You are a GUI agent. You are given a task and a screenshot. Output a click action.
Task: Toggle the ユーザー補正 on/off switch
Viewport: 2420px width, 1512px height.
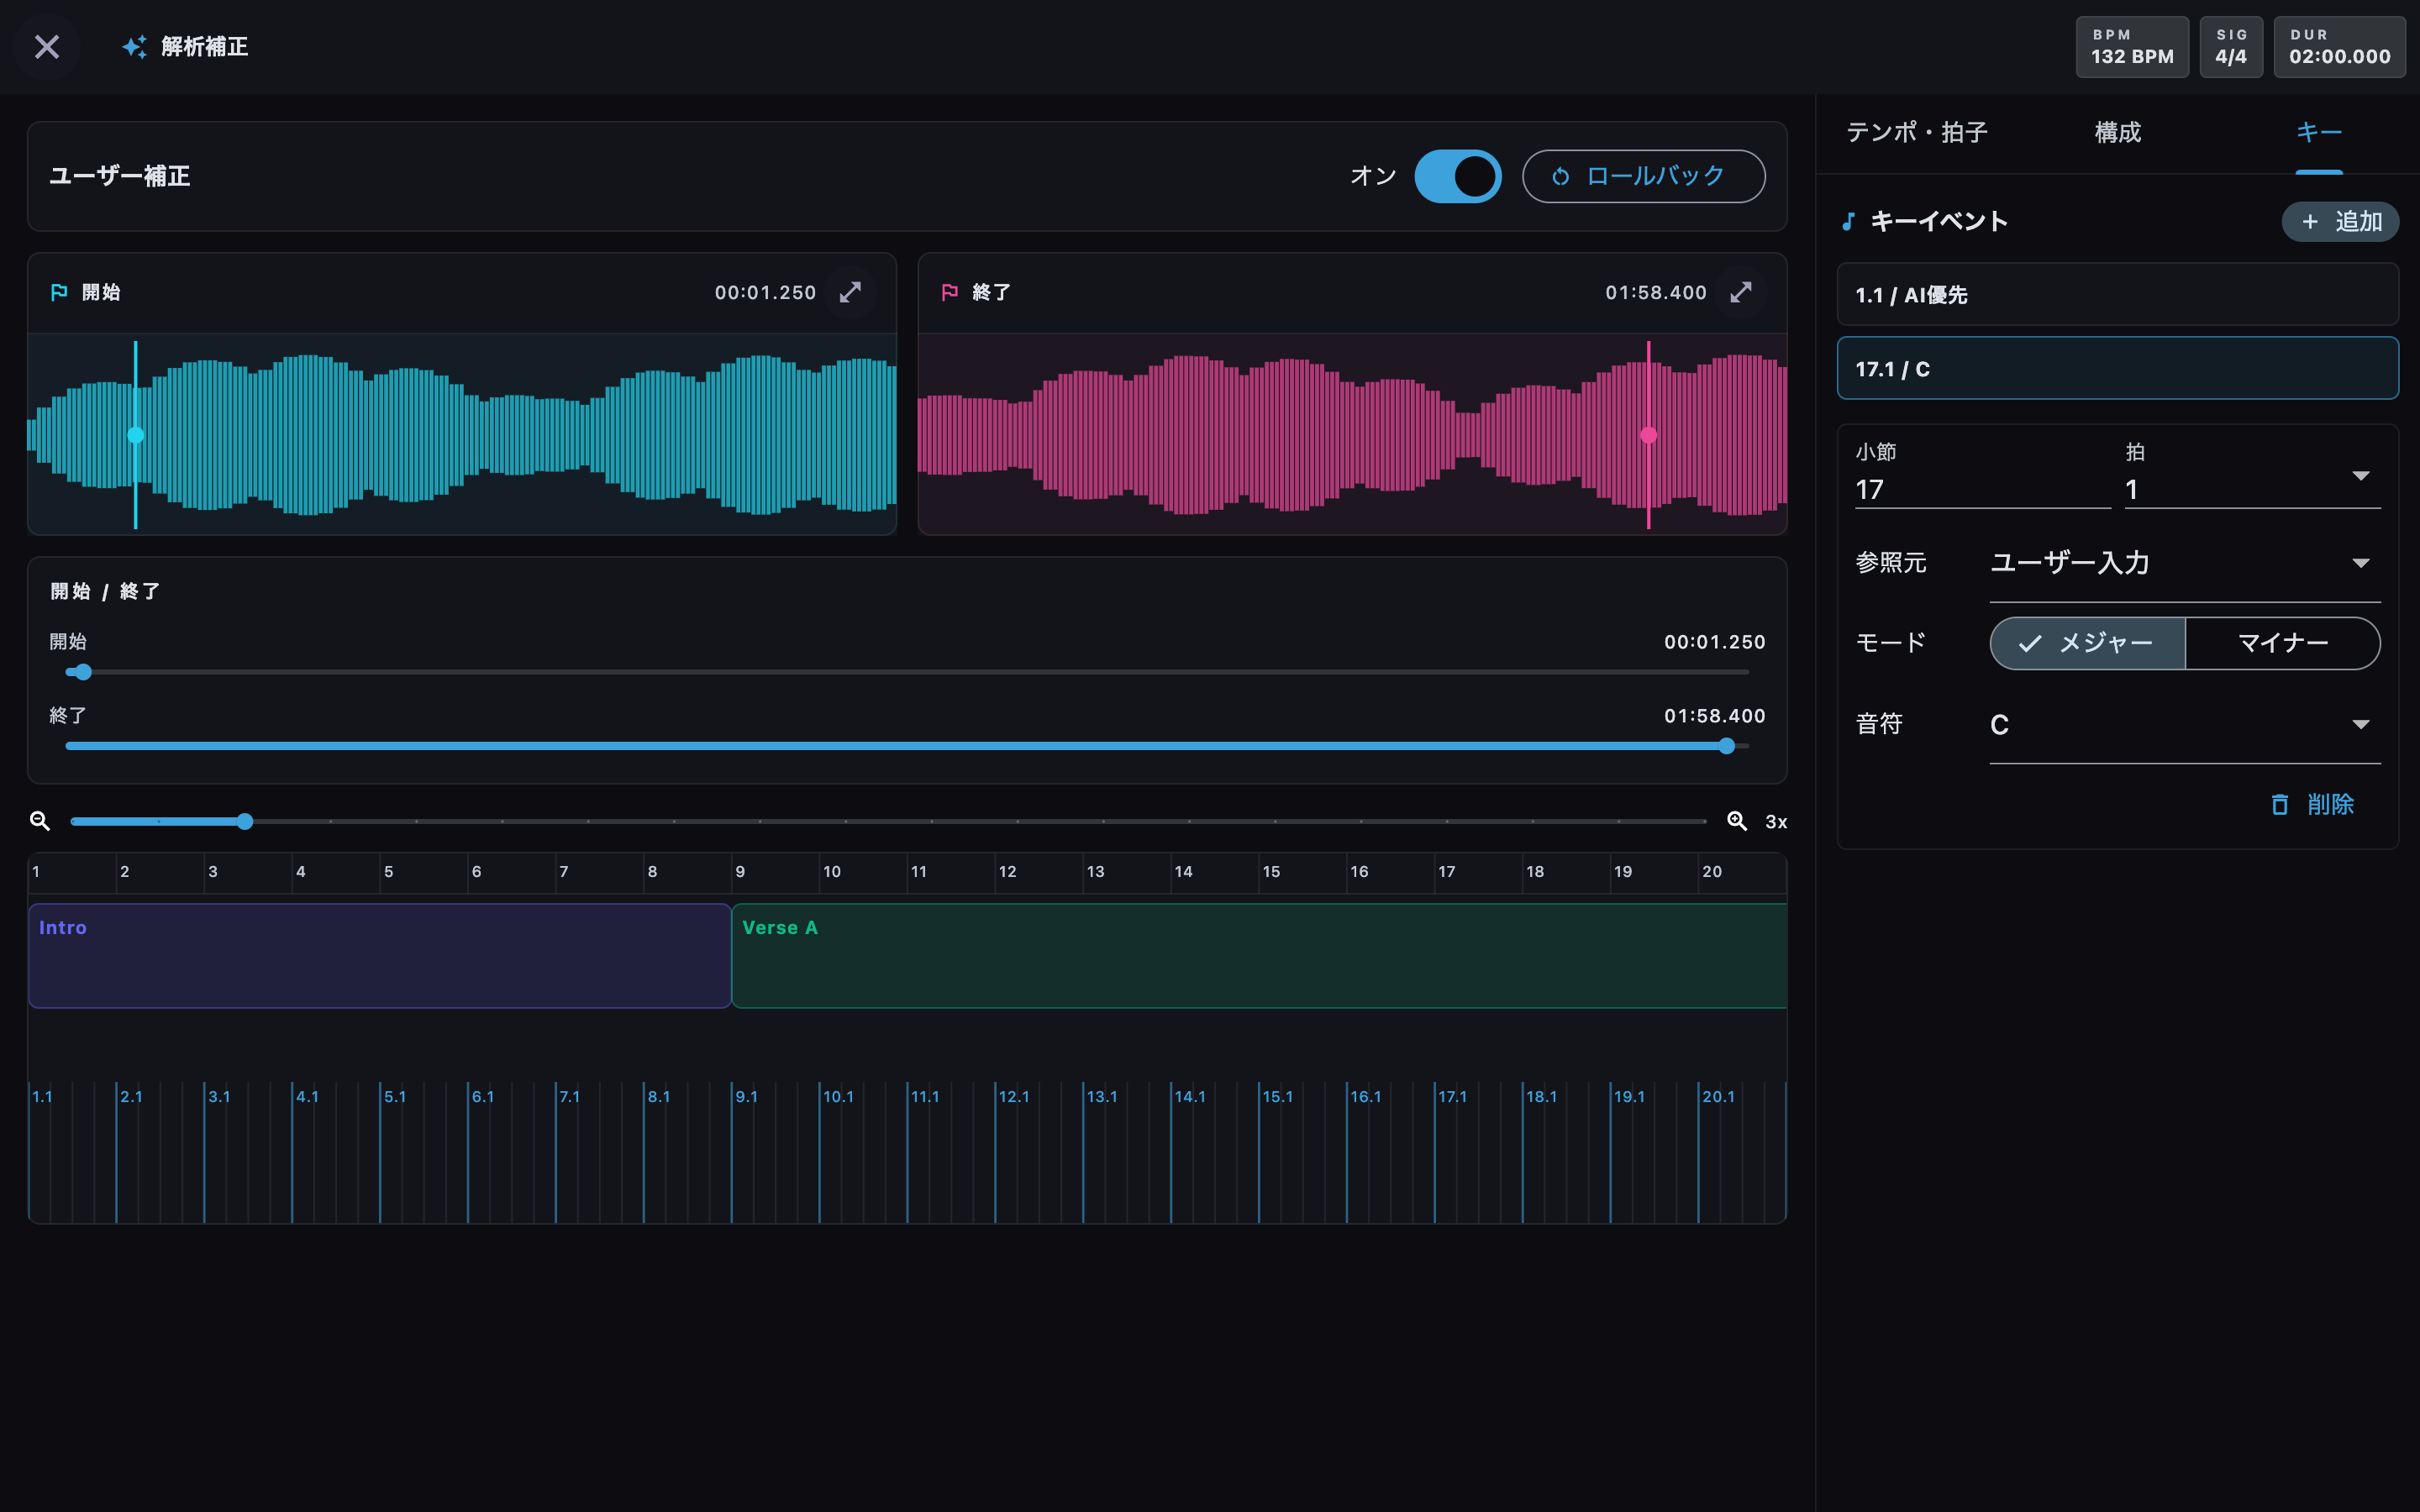[1457, 176]
